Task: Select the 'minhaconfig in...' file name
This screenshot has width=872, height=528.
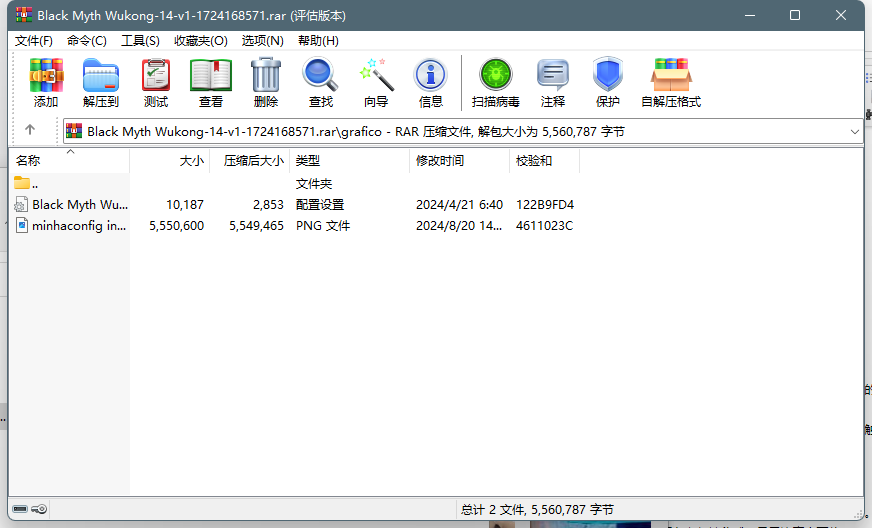Action: [x=79, y=226]
